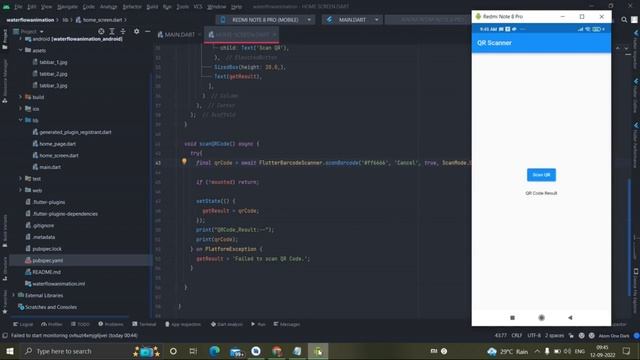Click waterflowanimation in the breadcrumb

pyautogui.click(x=30, y=20)
